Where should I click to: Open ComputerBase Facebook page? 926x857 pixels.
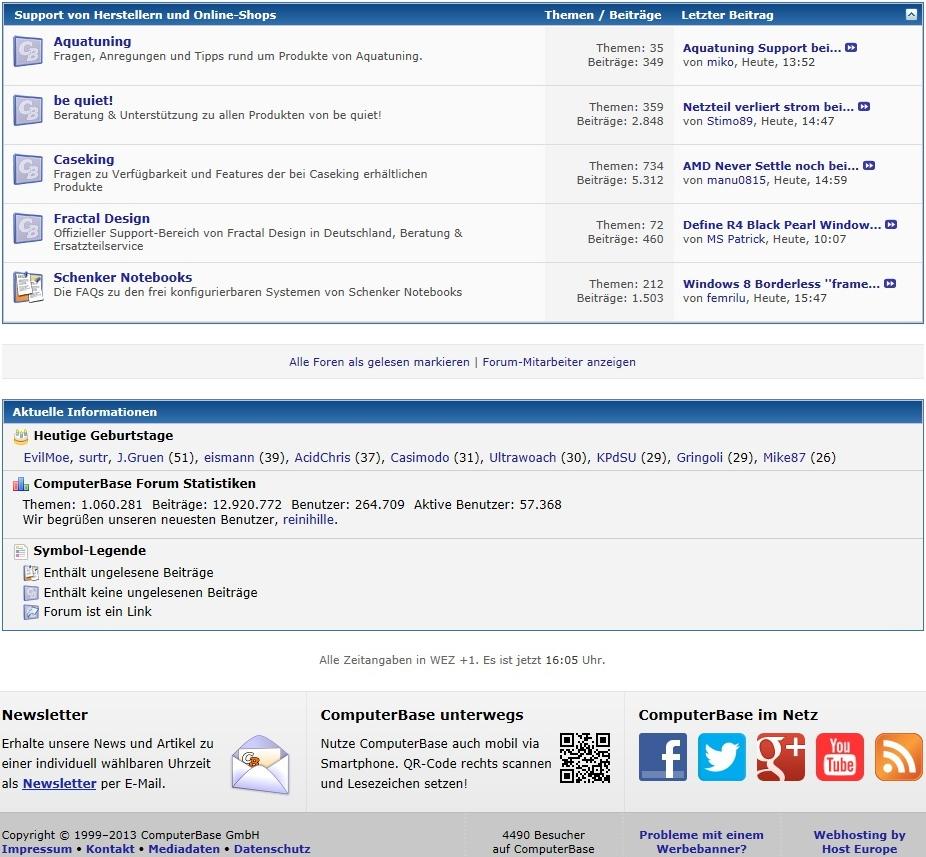pos(663,757)
